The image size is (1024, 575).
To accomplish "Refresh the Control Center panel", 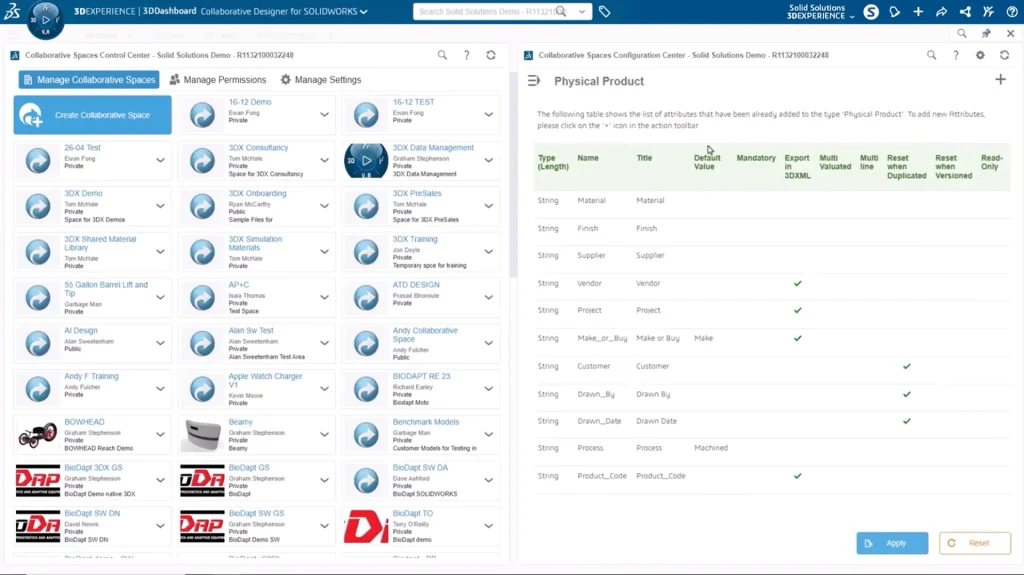I will coord(491,56).
